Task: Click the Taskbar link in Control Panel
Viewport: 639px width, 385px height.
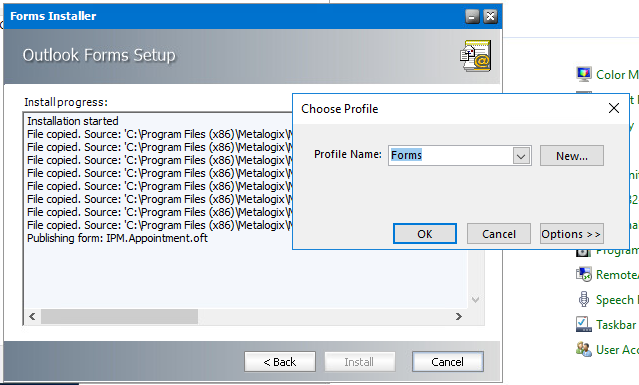Action: pyautogui.click(x=616, y=325)
